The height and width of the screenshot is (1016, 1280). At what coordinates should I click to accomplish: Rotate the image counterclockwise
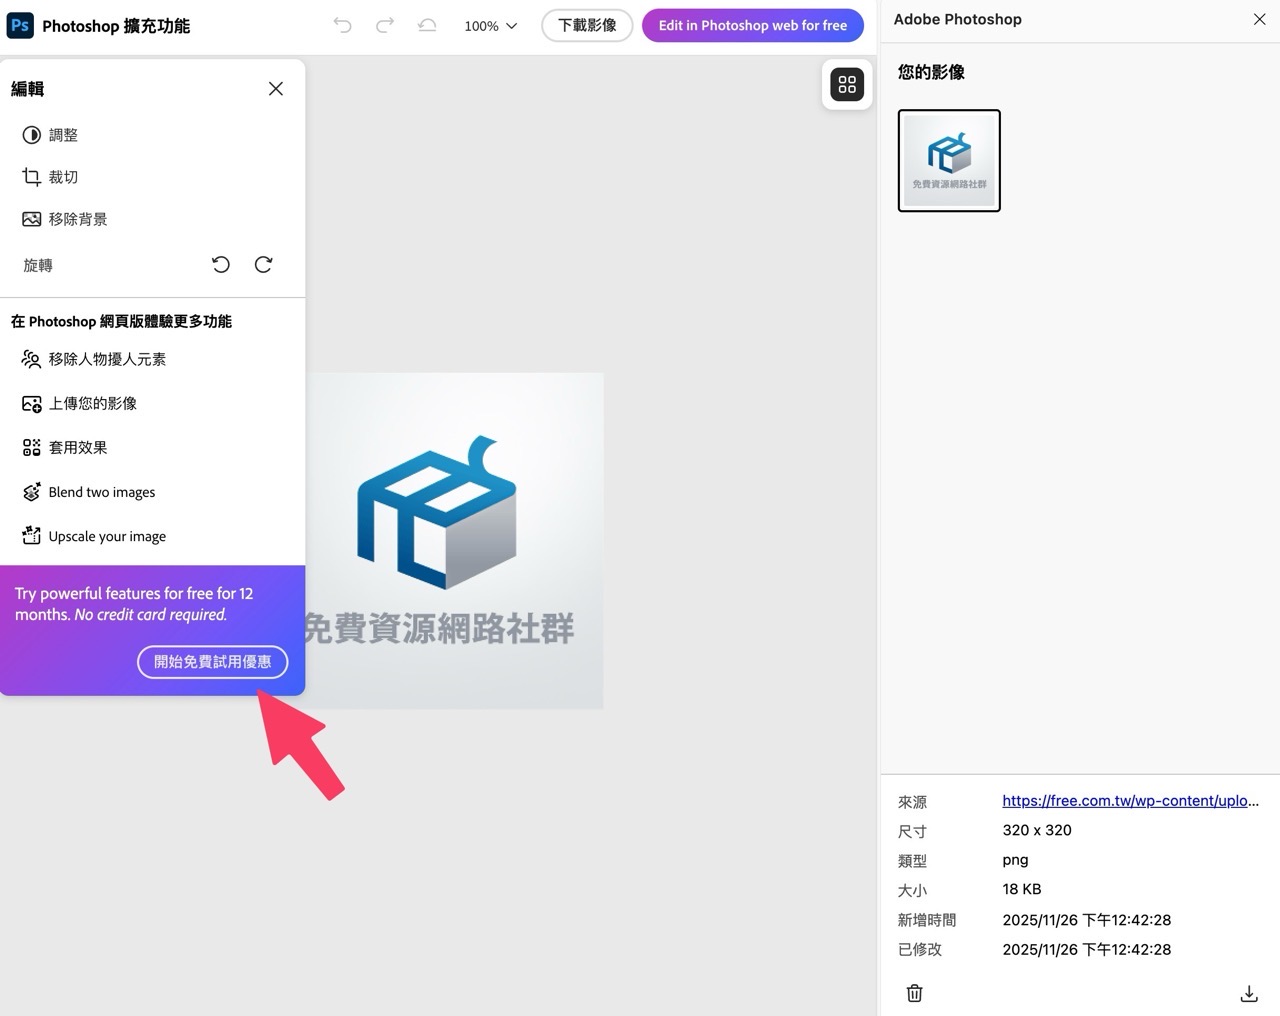(x=221, y=264)
